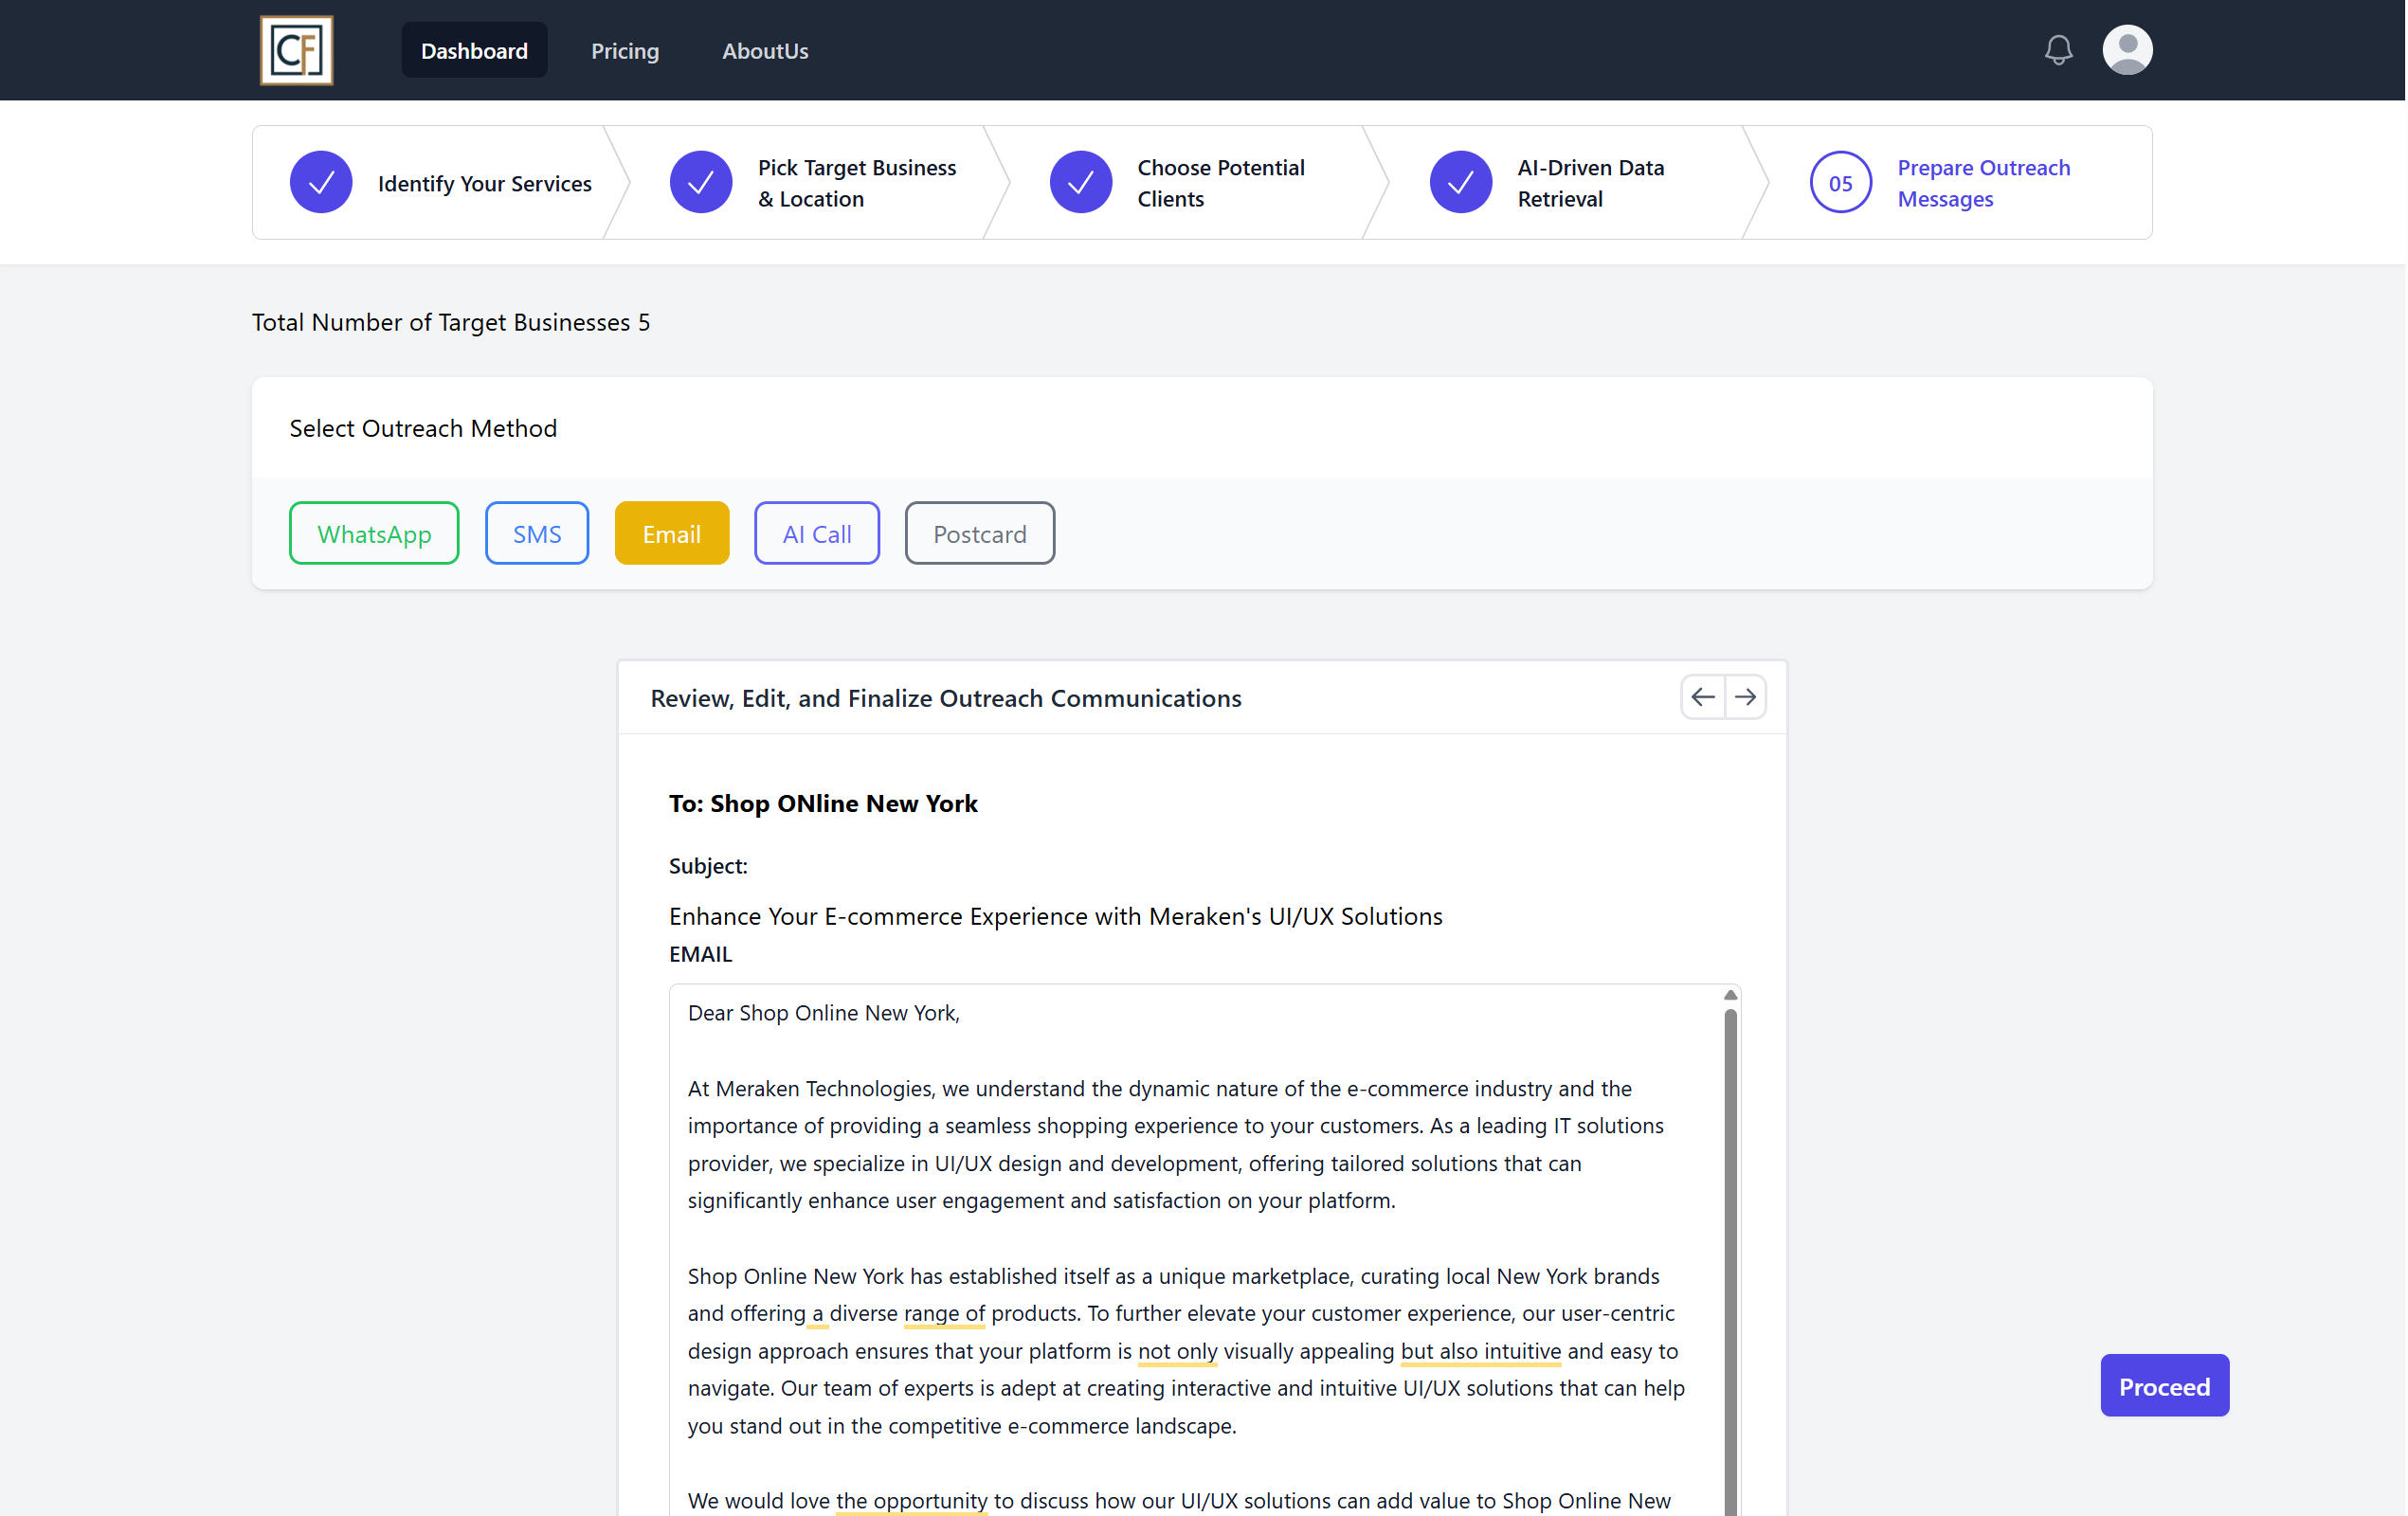
Task: Open the notifications bell
Action: click(2058, 50)
